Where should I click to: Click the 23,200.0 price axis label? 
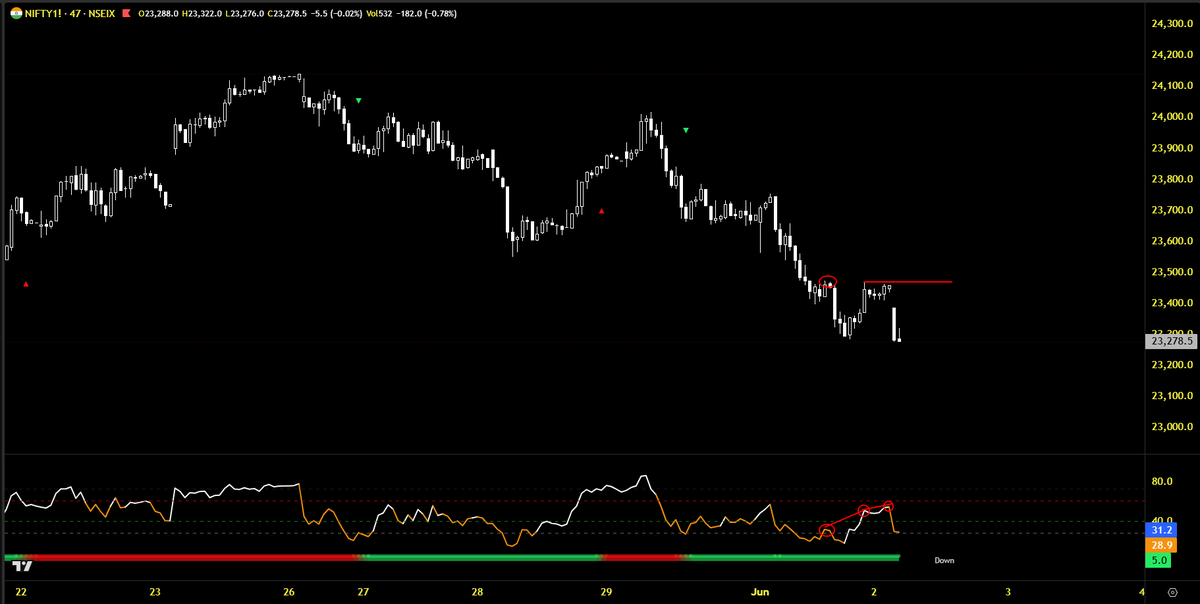1174,365
